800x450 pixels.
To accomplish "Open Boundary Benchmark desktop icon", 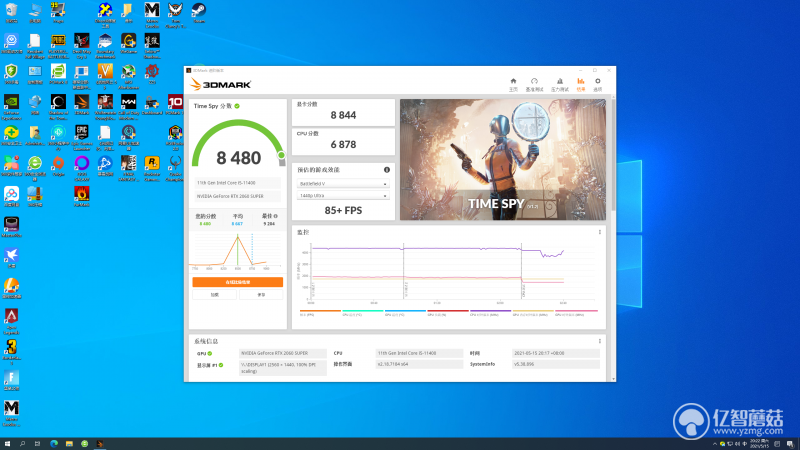I will point(105,46).
